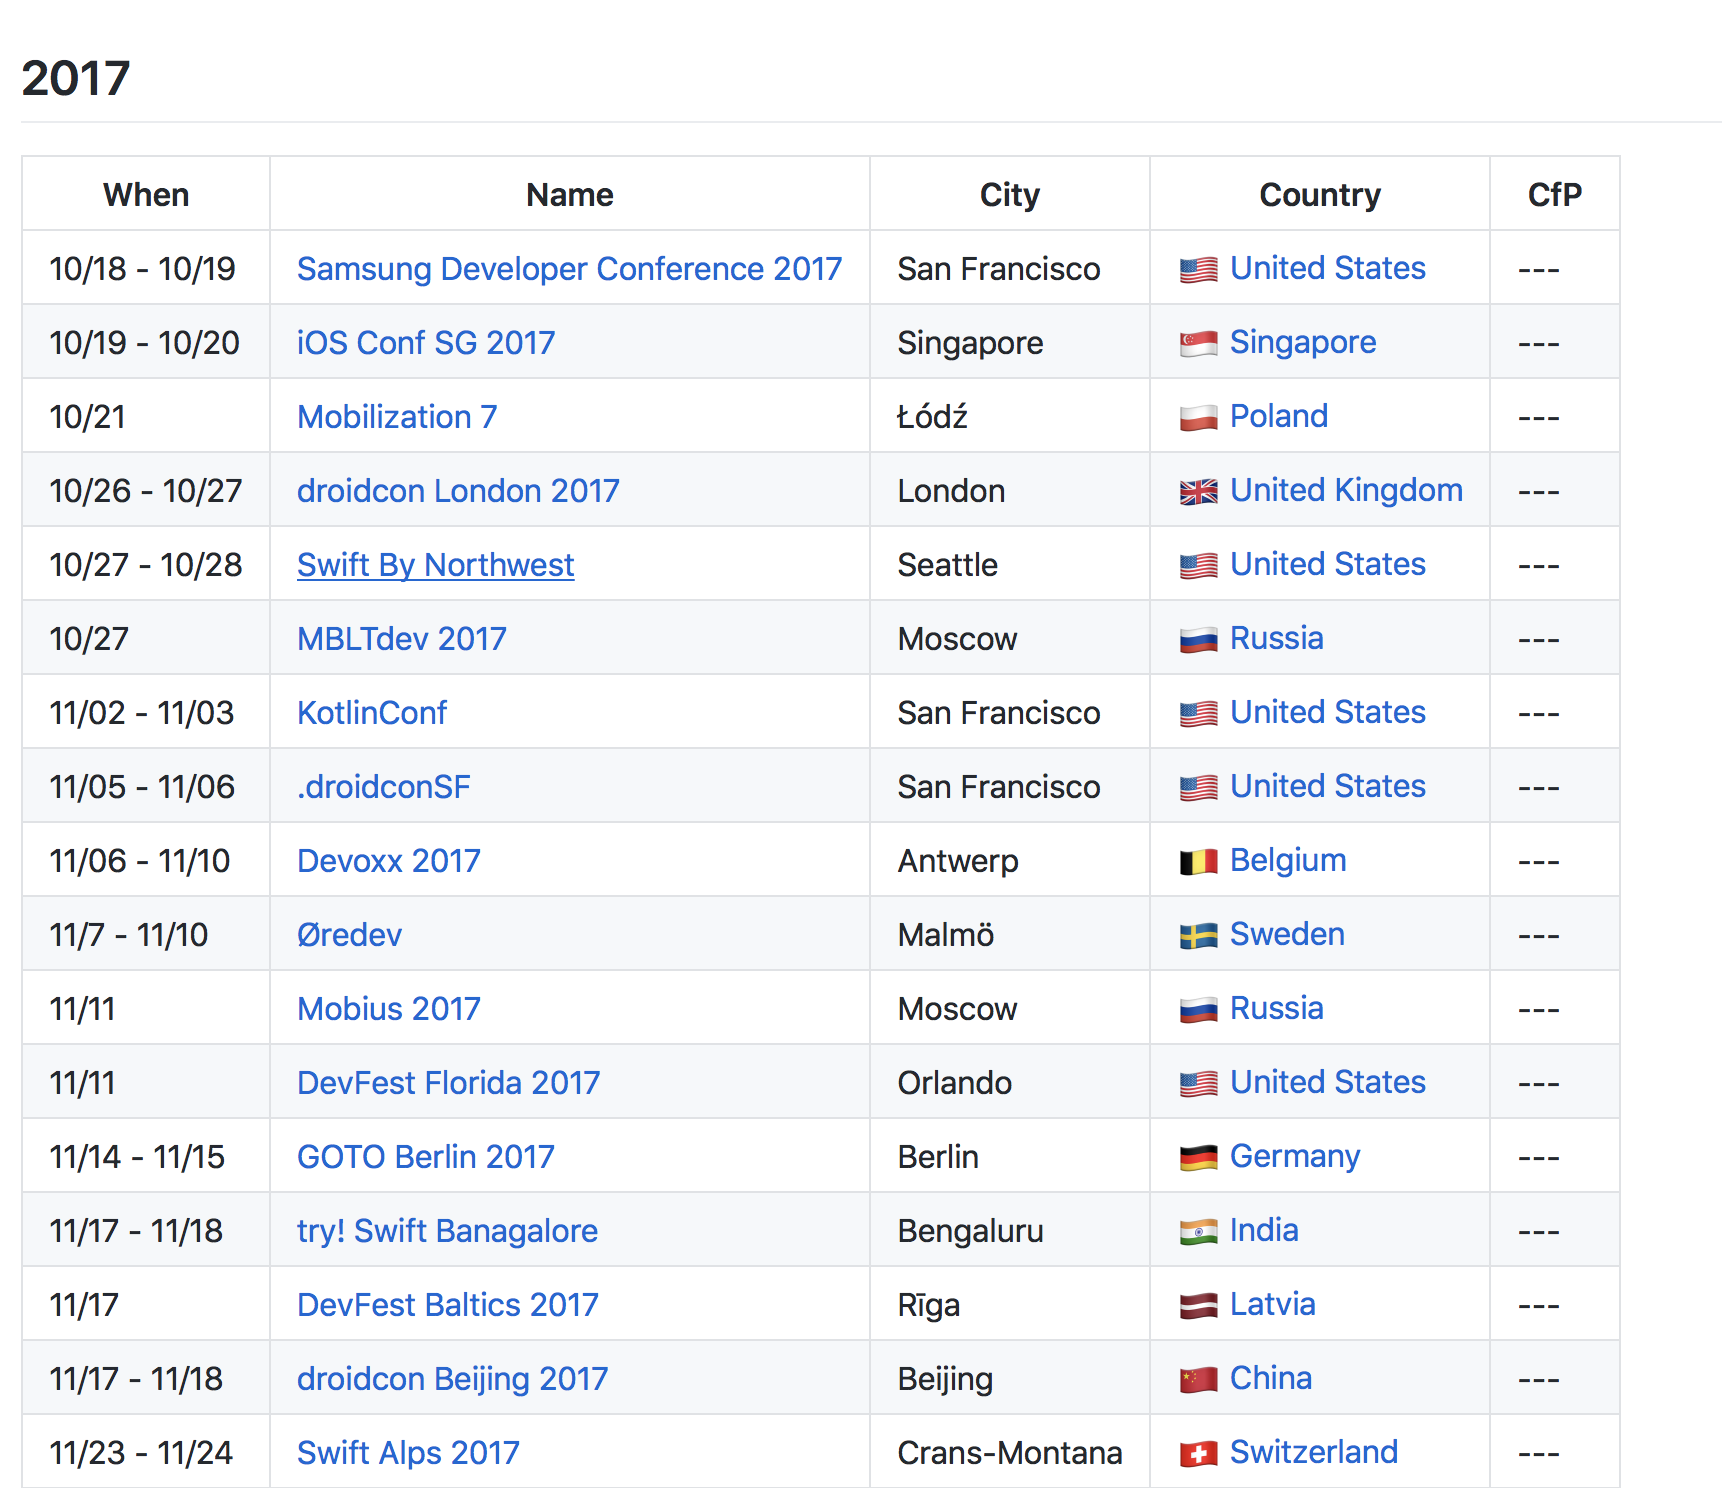Click the Poland country link
Screen dimensions: 1722x1488
coord(1278,416)
